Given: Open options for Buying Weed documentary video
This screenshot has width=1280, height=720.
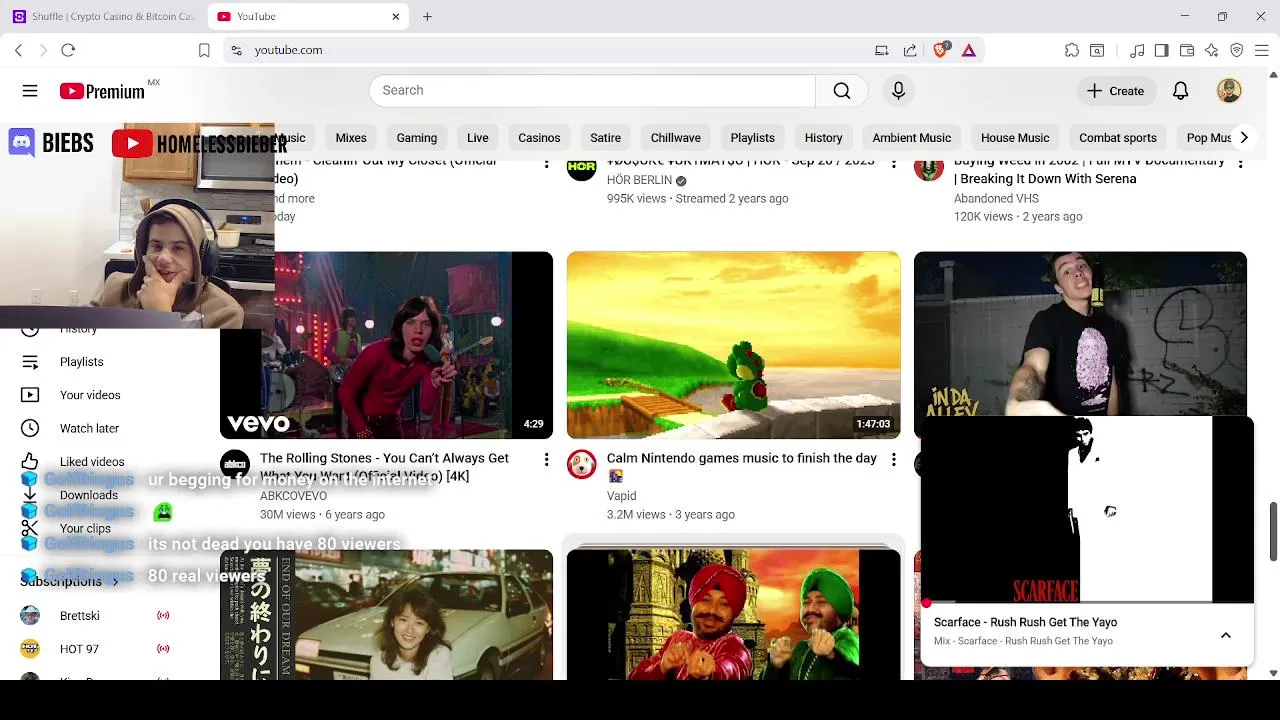Looking at the screenshot, I should (x=1240, y=163).
